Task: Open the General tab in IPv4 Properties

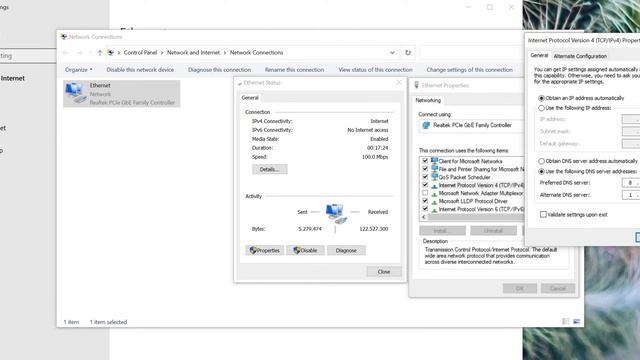Action: 539,55
